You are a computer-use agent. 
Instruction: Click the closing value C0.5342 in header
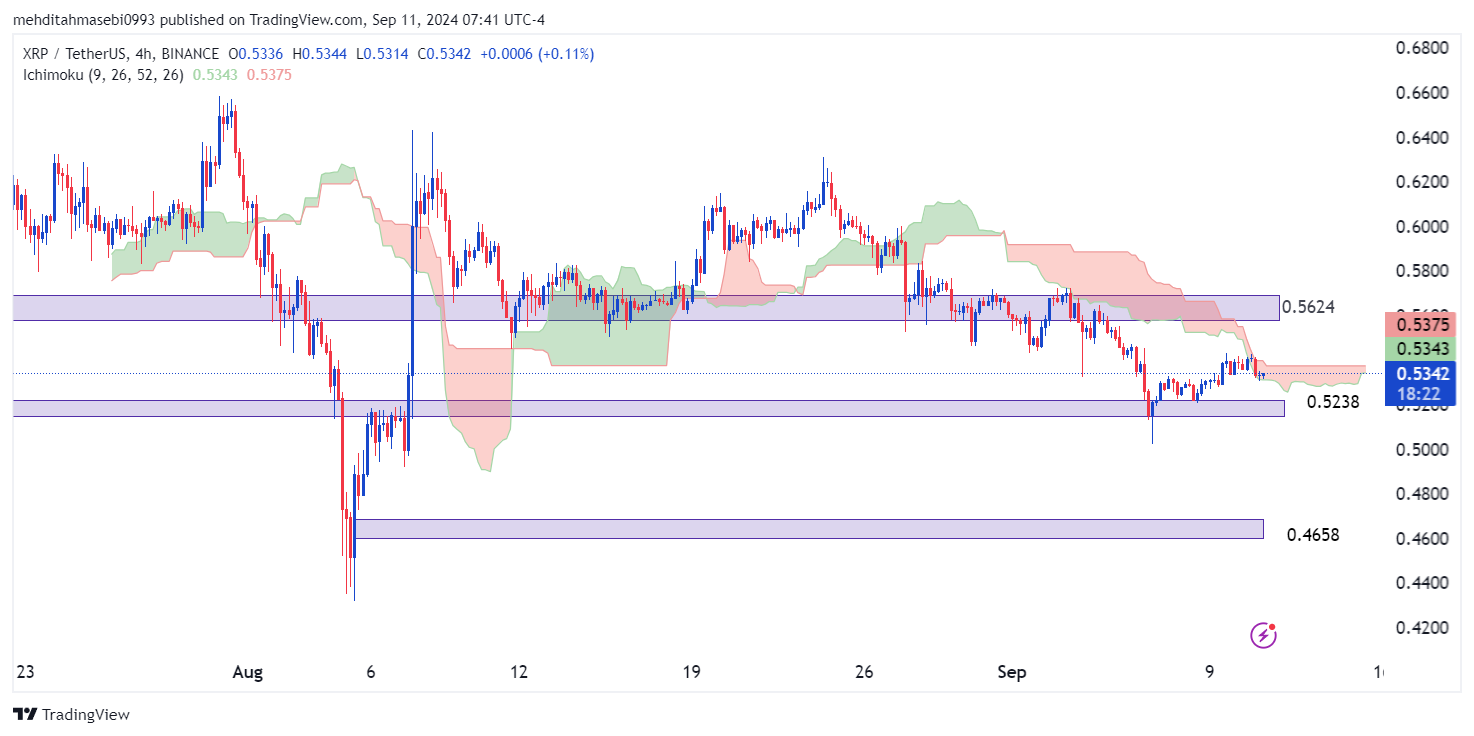[443, 54]
